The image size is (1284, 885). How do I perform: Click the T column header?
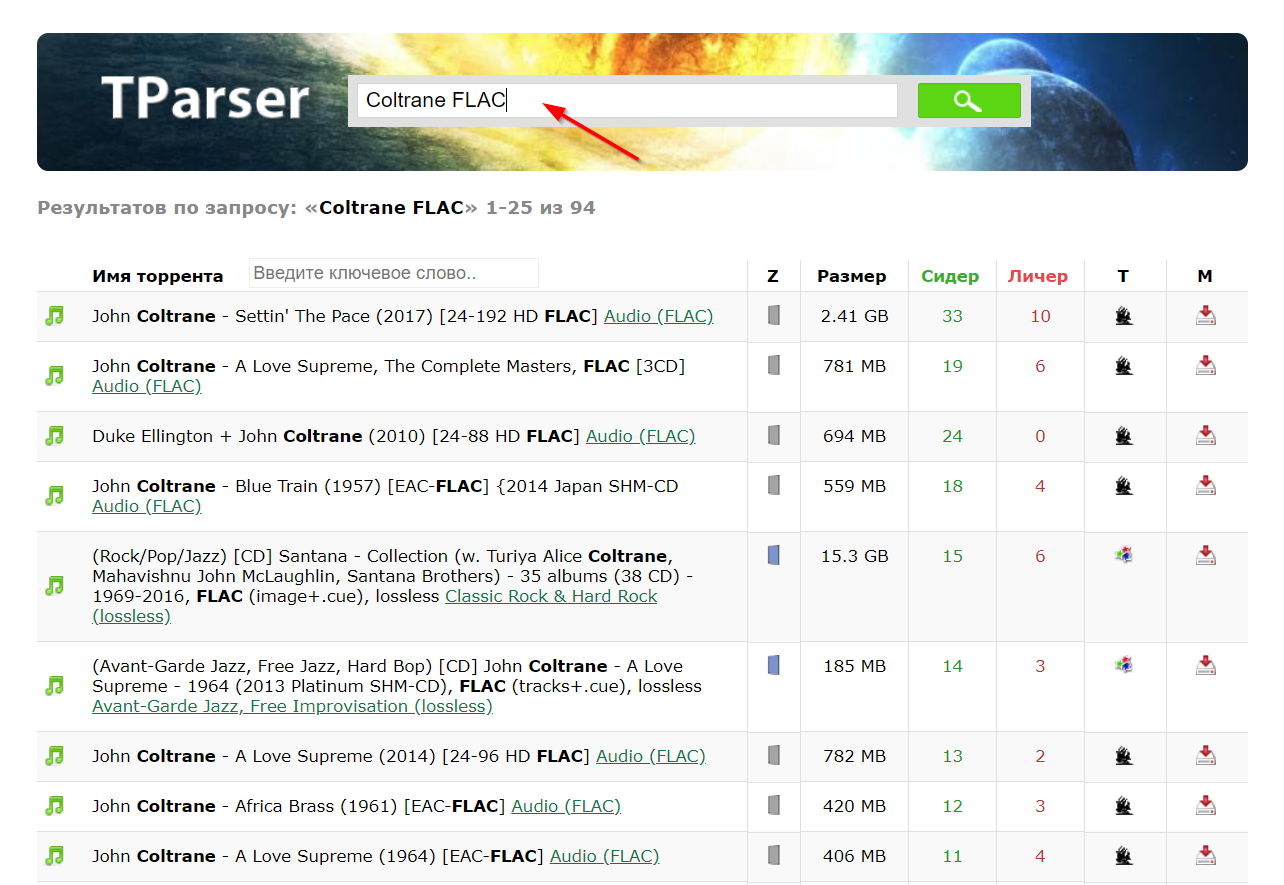tap(1124, 276)
